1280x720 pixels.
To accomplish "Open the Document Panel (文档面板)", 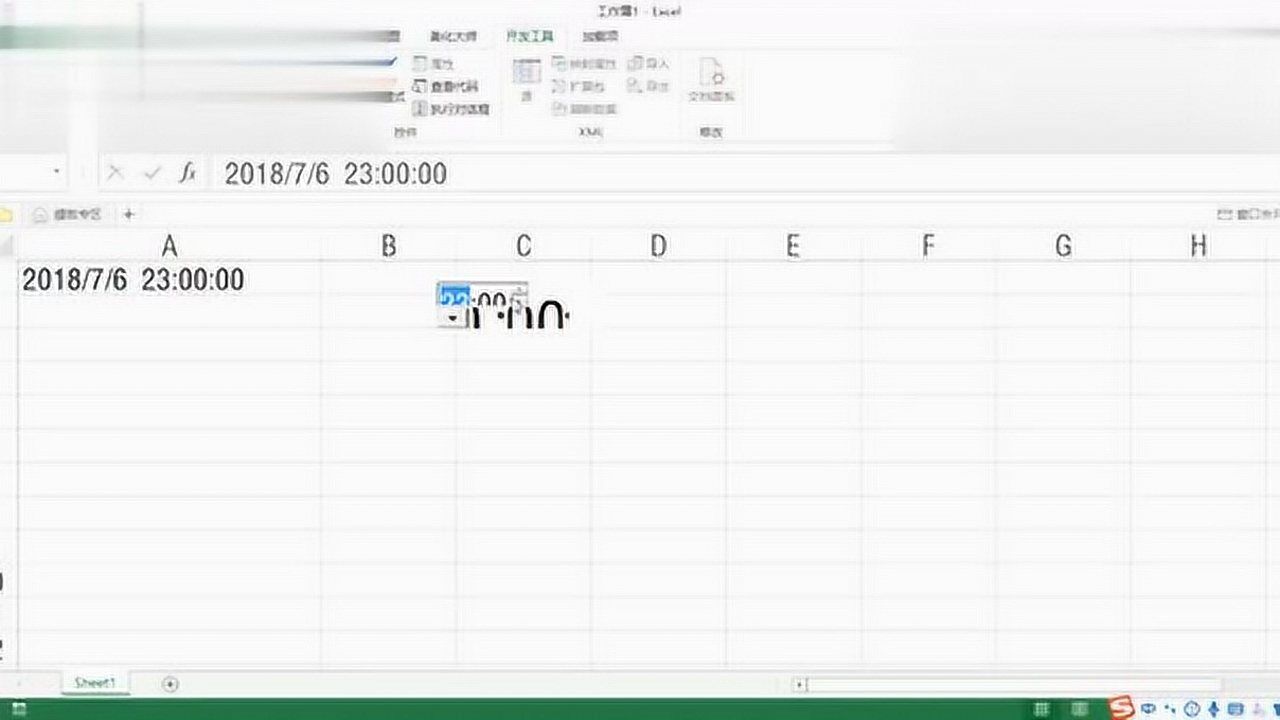I will pyautogui.click(x=711, y=80).
